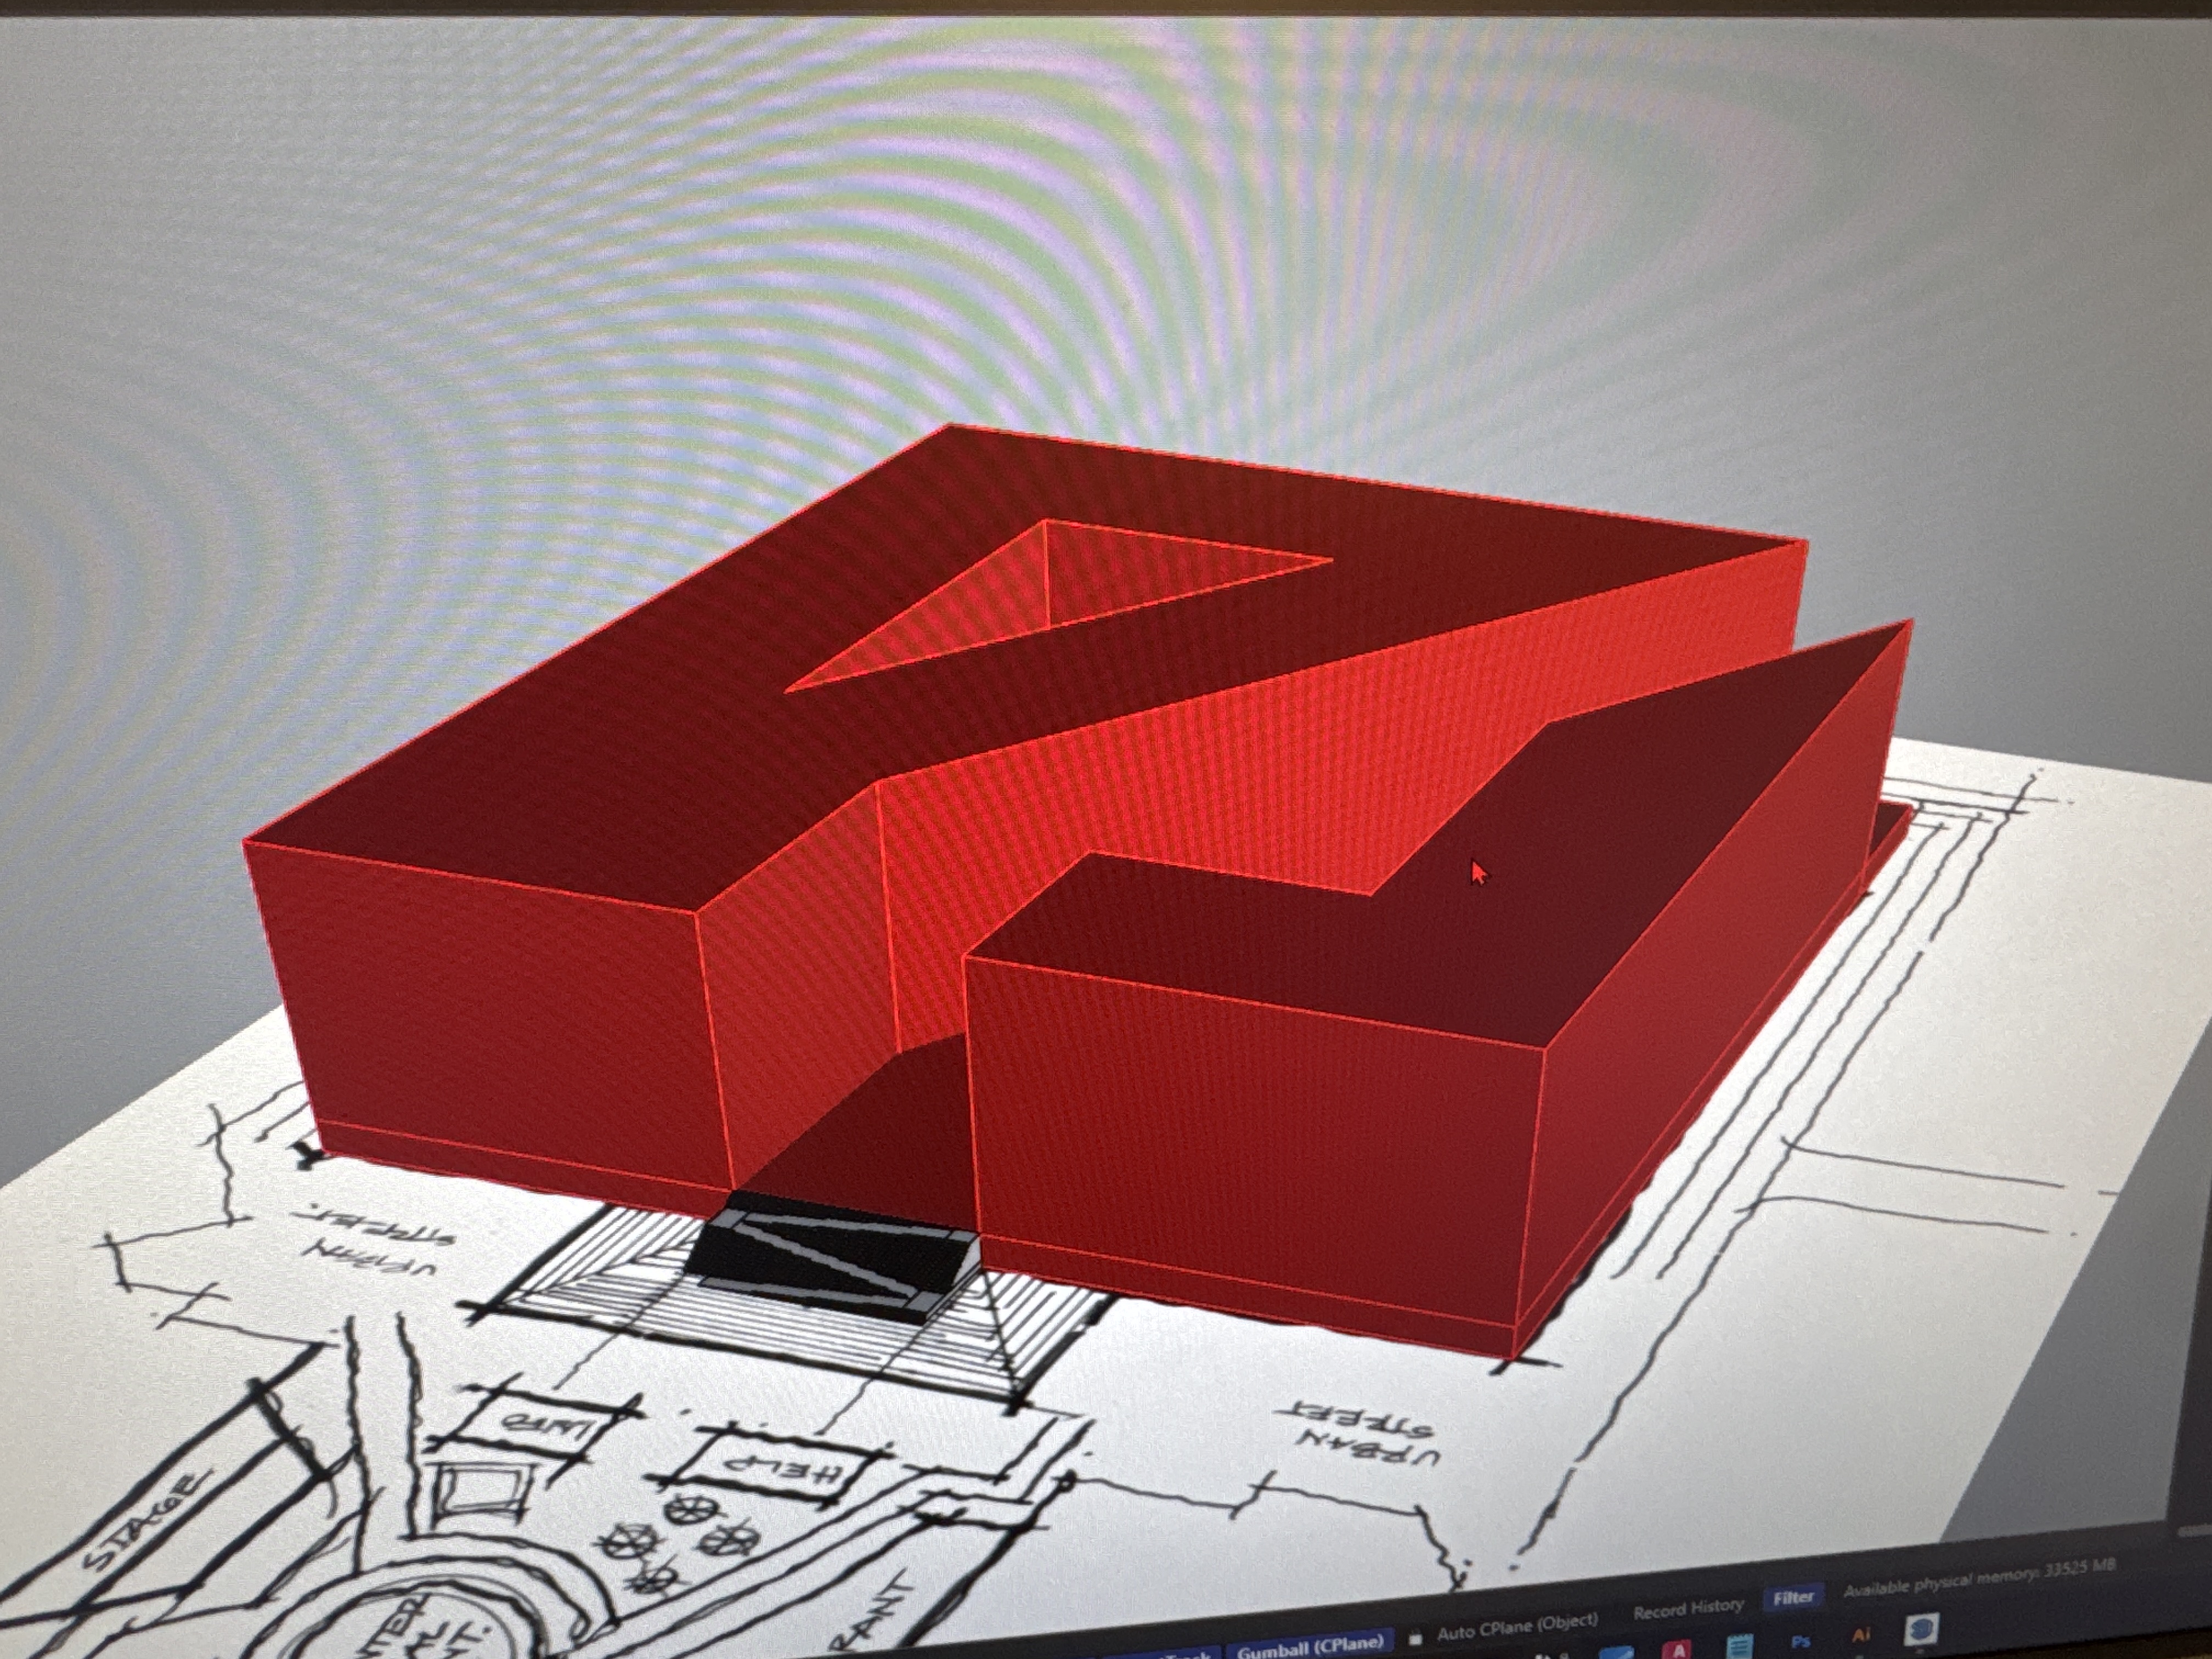Open the Notepad taskbar icon
Image resolution: width=2212 pixels, height=1659 pixels.
pyautogui.click(x=1739, y=1647)
